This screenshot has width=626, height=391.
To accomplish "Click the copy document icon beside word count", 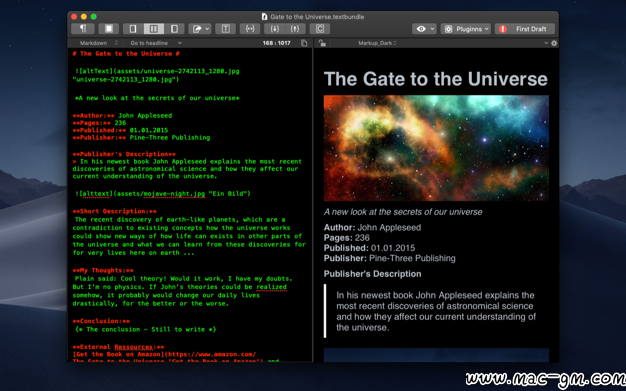I will click(304, 43).
